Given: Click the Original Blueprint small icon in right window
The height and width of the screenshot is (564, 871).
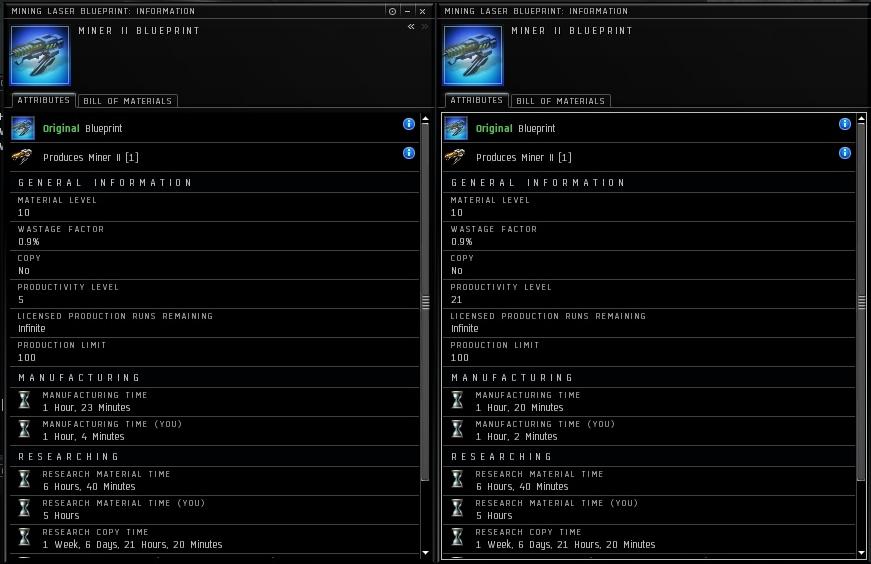Looking at the screenshot, I should click(456, 128).
